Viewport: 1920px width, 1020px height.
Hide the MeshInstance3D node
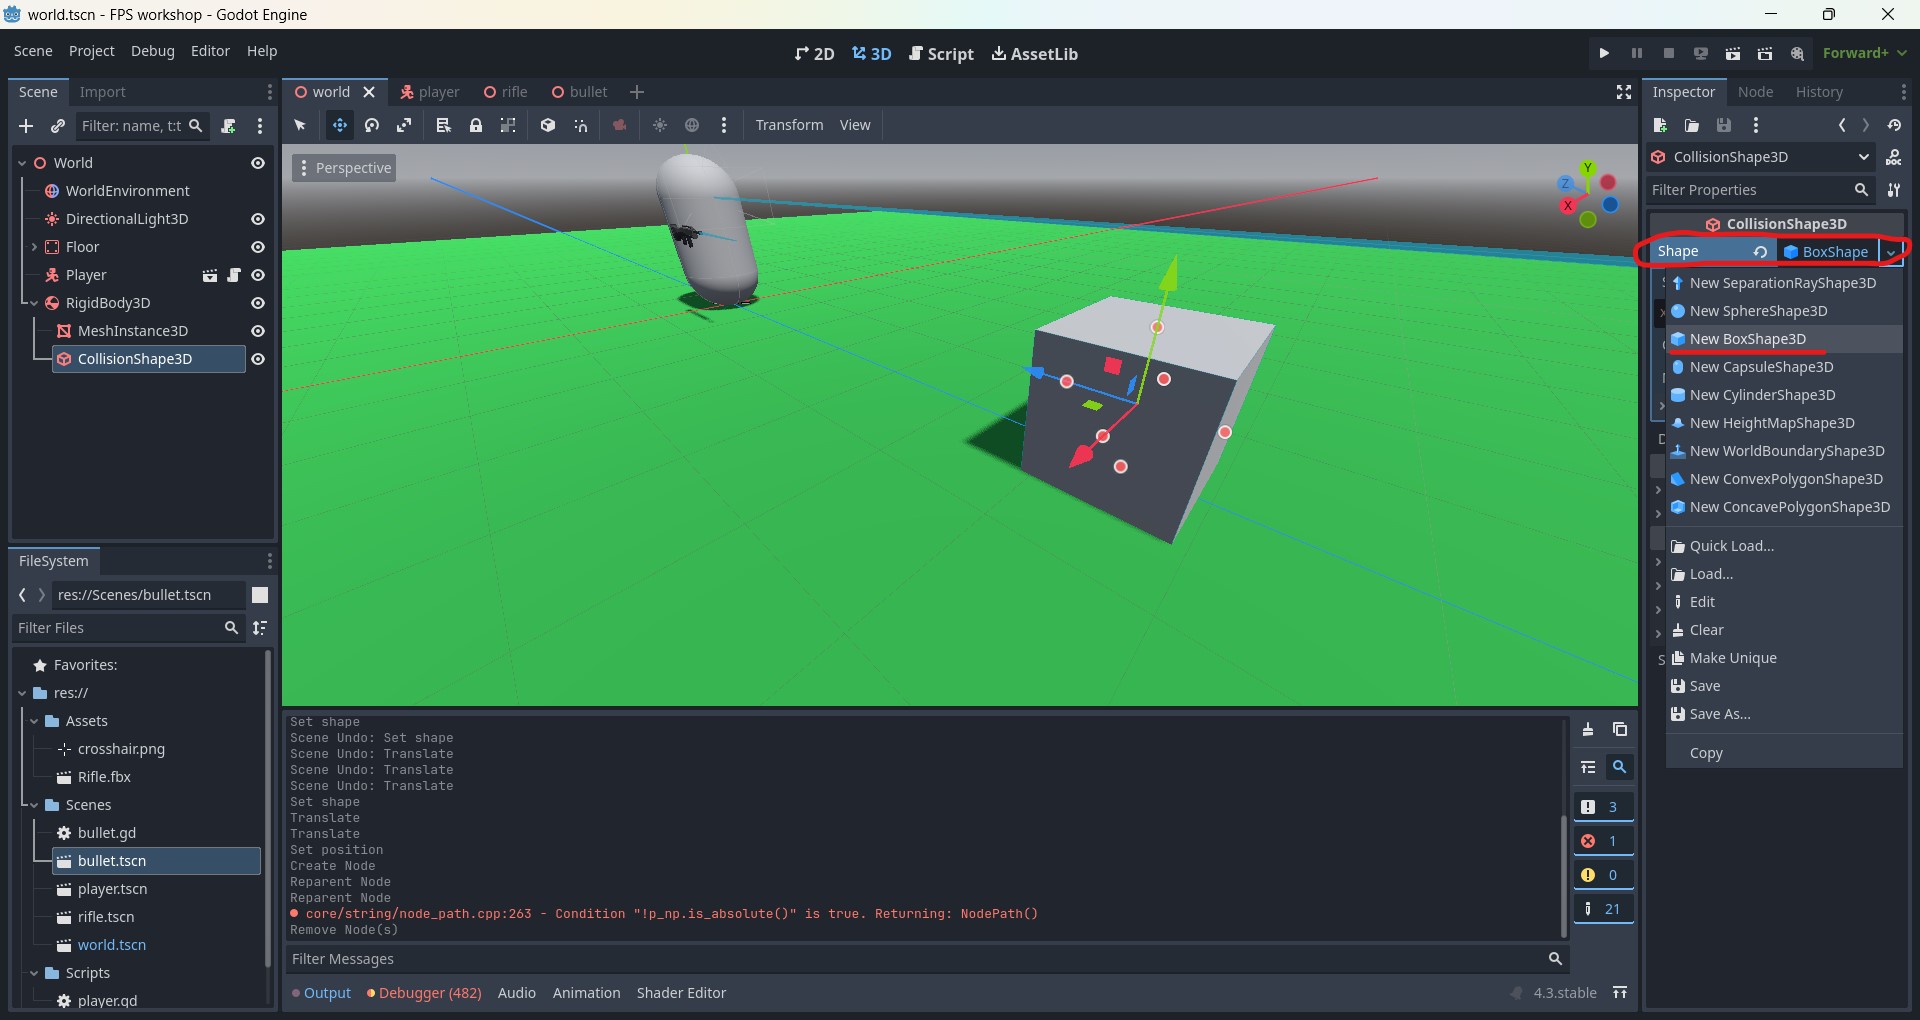pos(258,331)
